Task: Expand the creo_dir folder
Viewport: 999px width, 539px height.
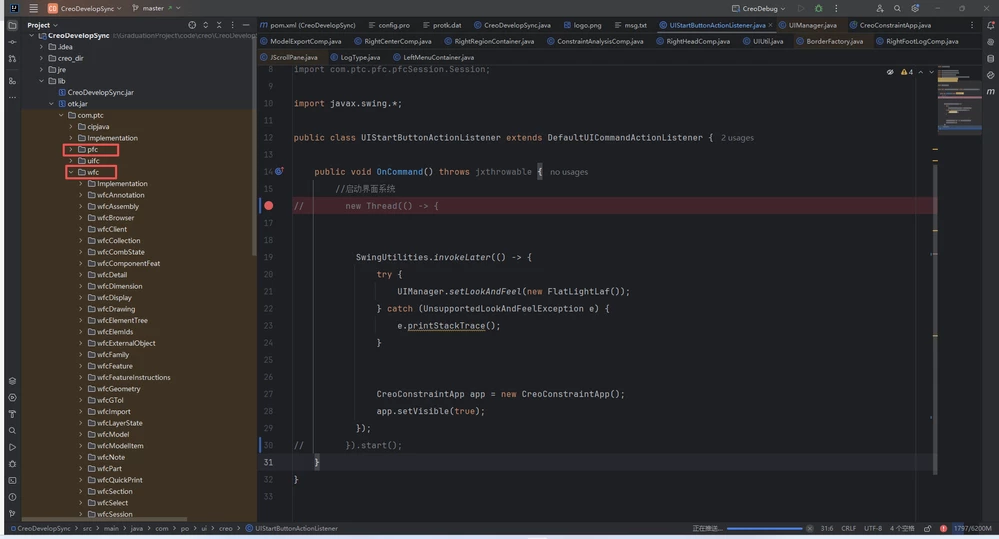Action: [41, 58]
